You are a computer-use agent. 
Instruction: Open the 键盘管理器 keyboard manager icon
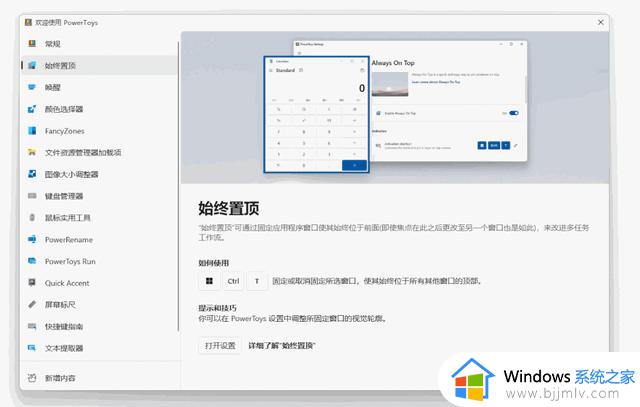[x=32, y=196]
